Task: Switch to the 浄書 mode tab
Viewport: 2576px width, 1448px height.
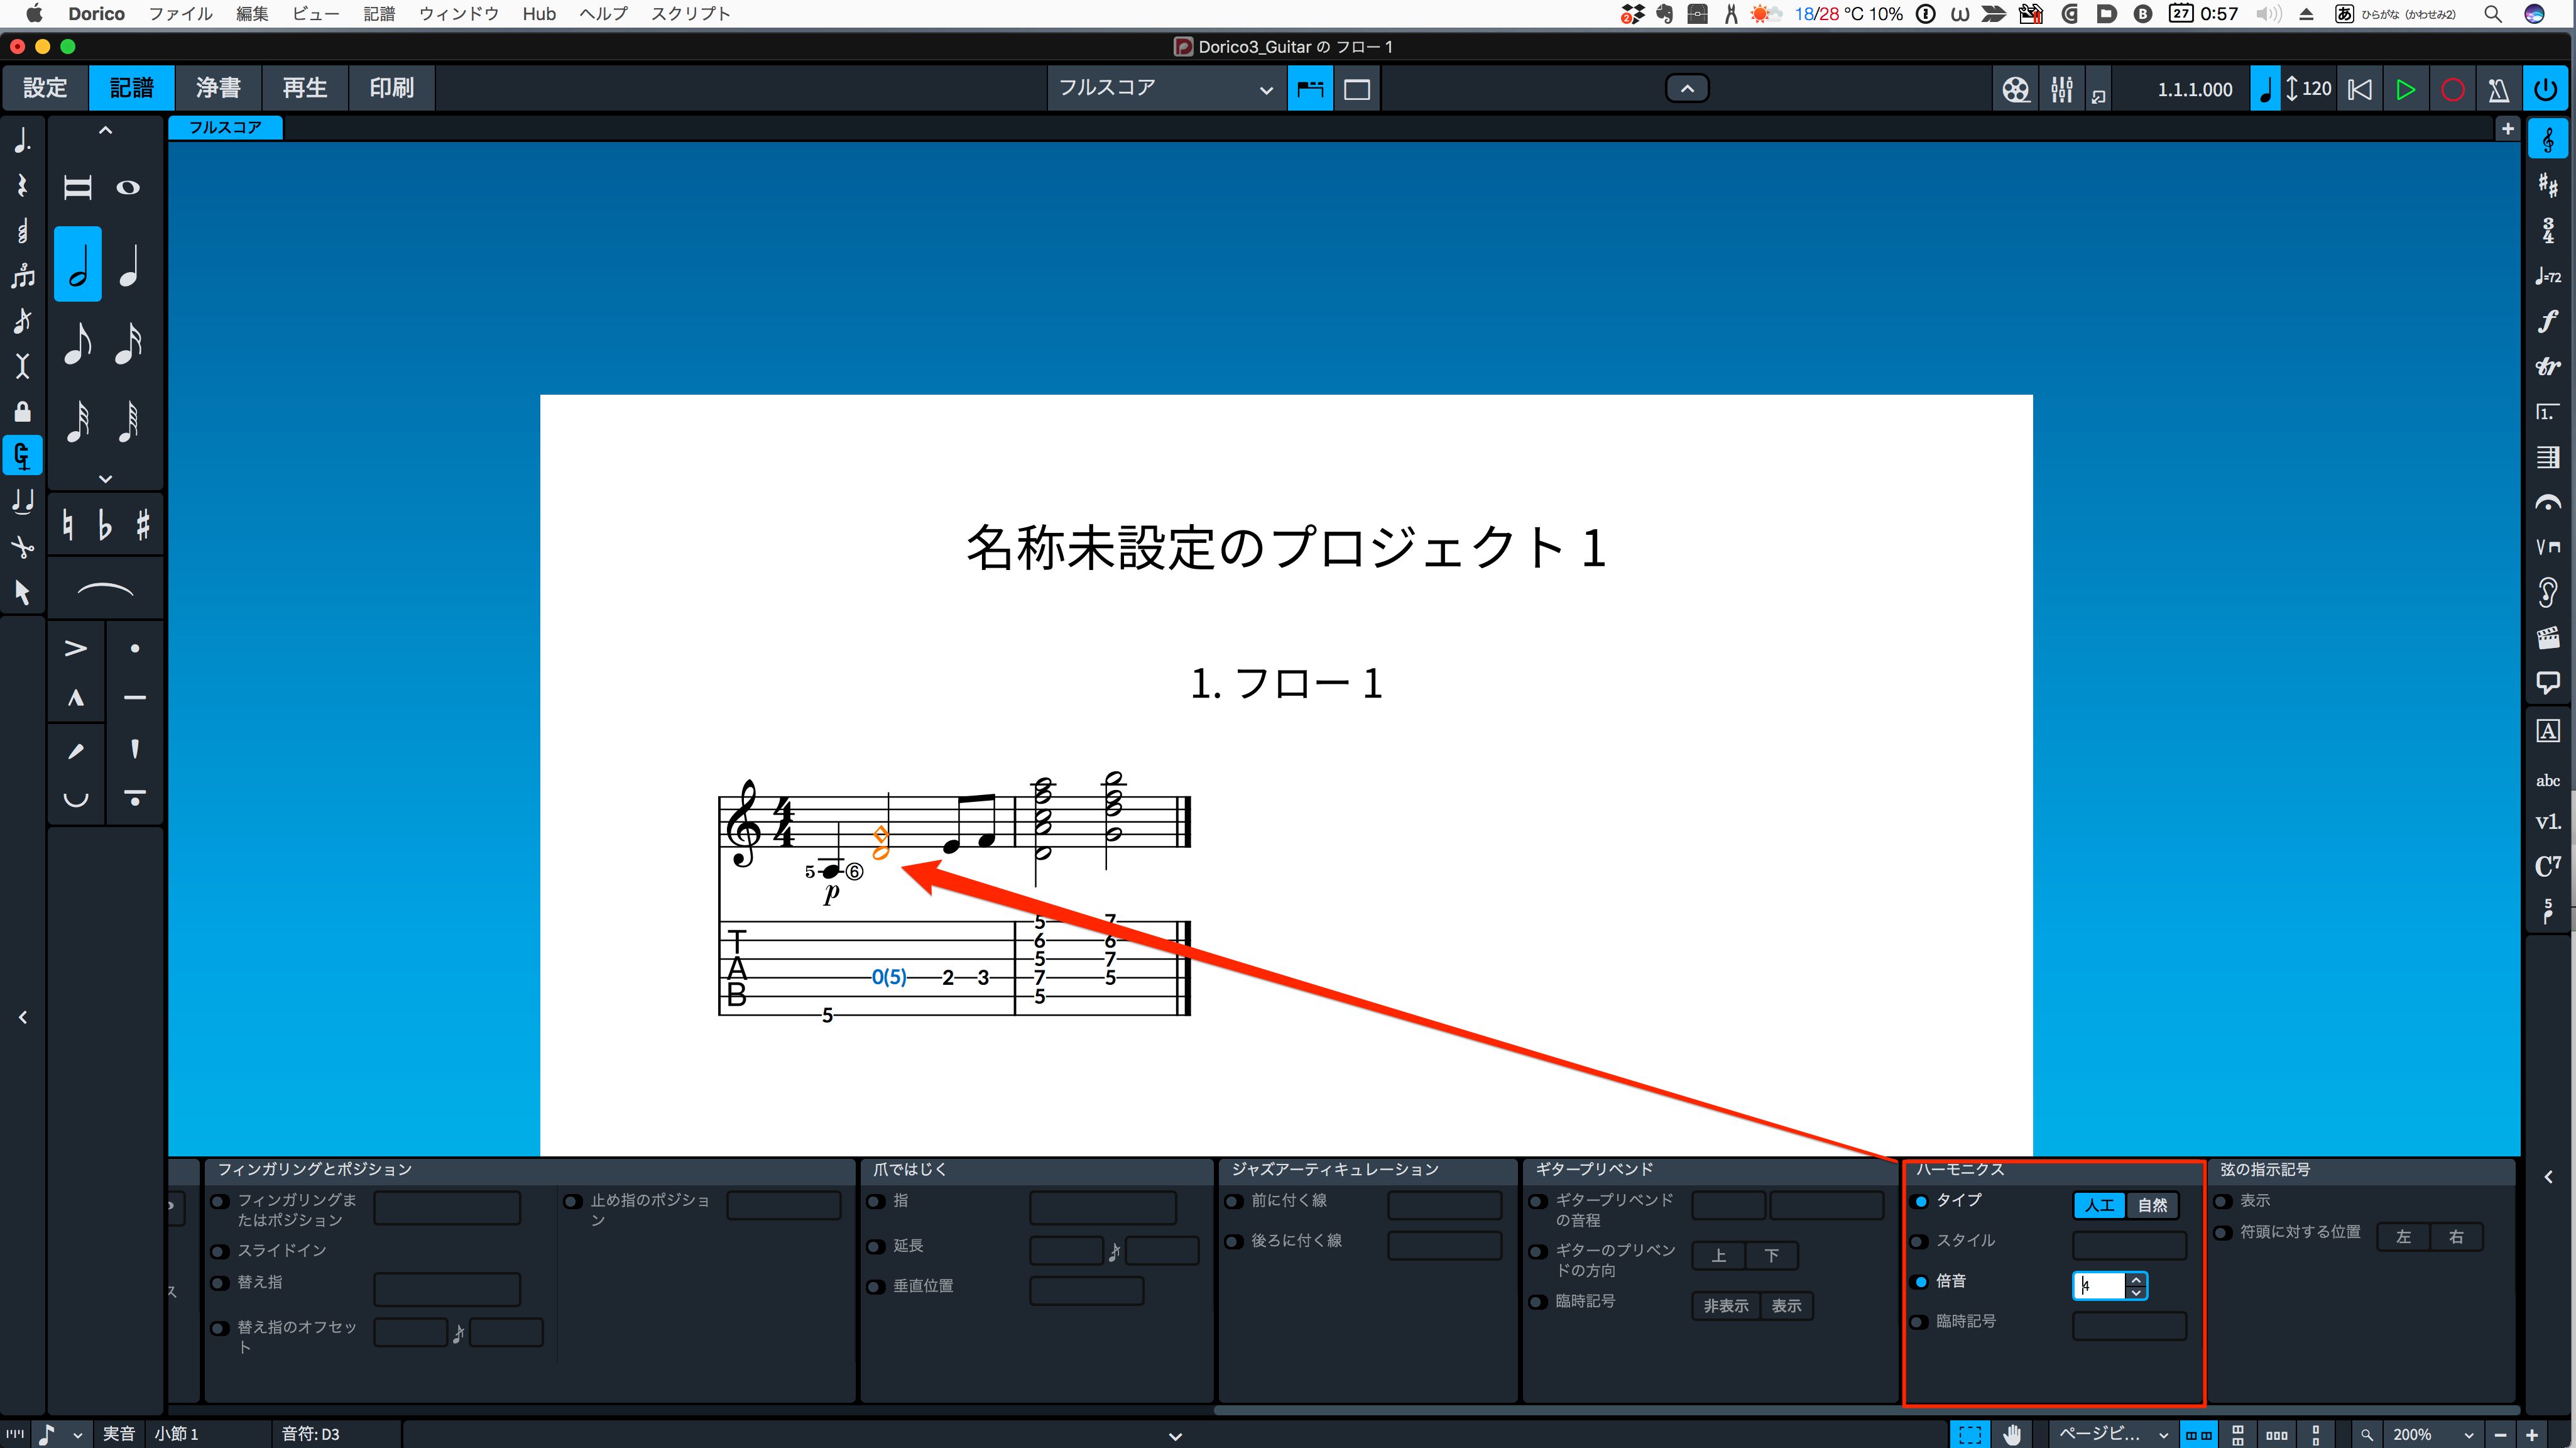Action: [218, 88]
